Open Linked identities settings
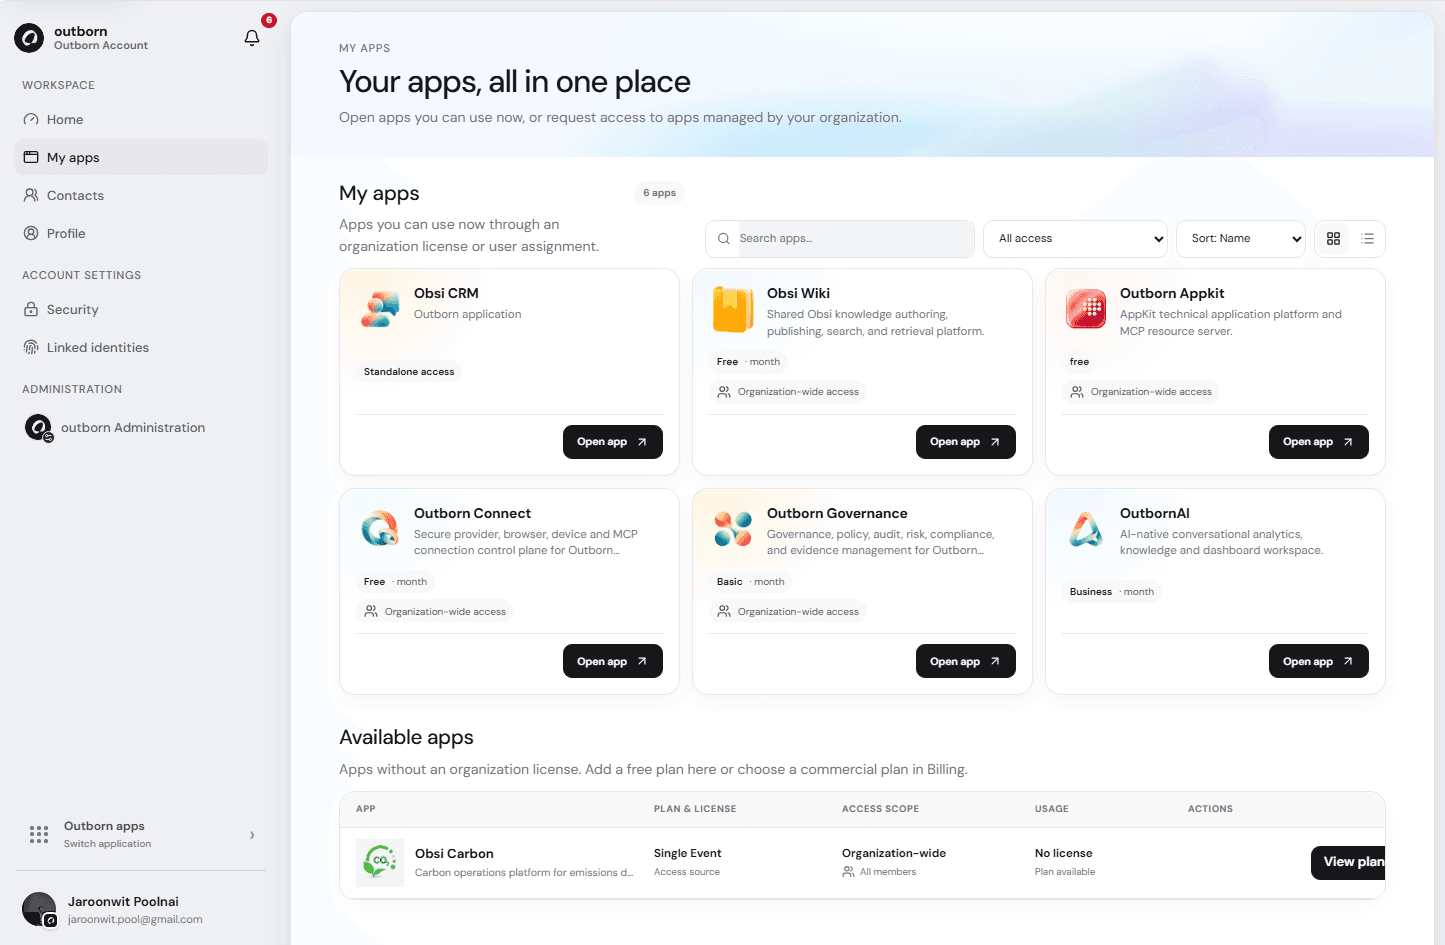The height and width of the screenshot is (945, 1445). pos(141,347)
